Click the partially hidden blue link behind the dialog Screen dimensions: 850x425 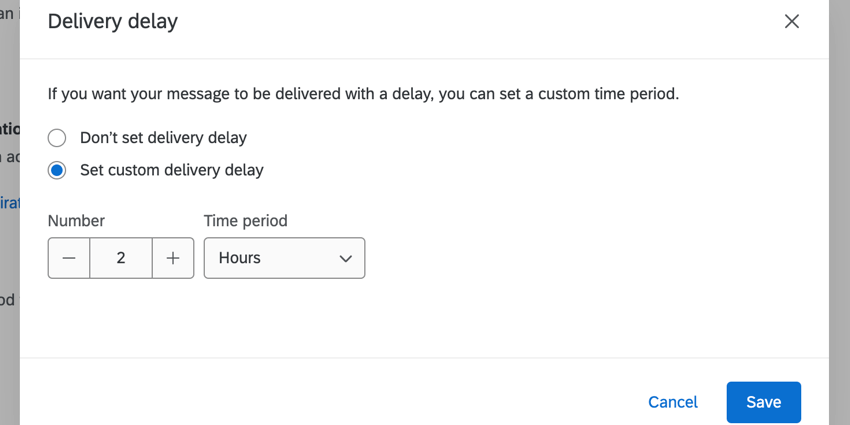tap(9, 203)
